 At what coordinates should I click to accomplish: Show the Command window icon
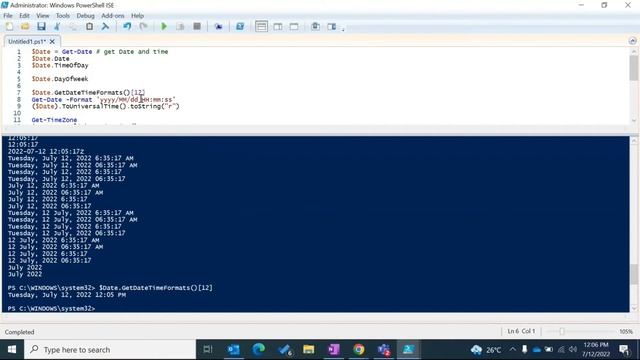point(316,27)
